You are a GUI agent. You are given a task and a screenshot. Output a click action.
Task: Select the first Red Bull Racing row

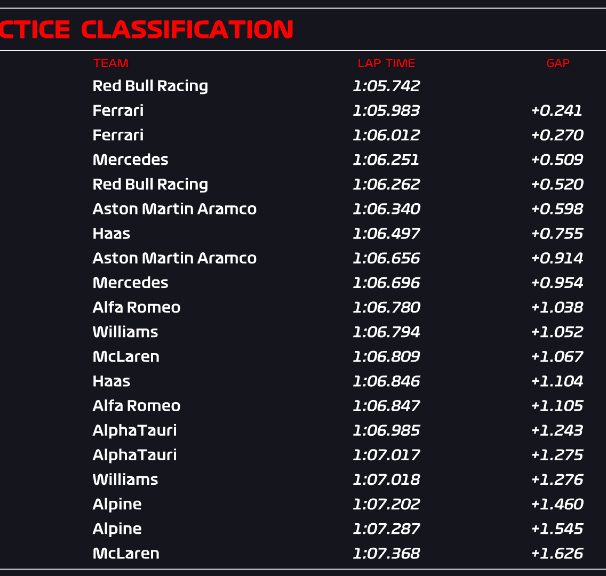pyautogui.click(x=303, y=86)
